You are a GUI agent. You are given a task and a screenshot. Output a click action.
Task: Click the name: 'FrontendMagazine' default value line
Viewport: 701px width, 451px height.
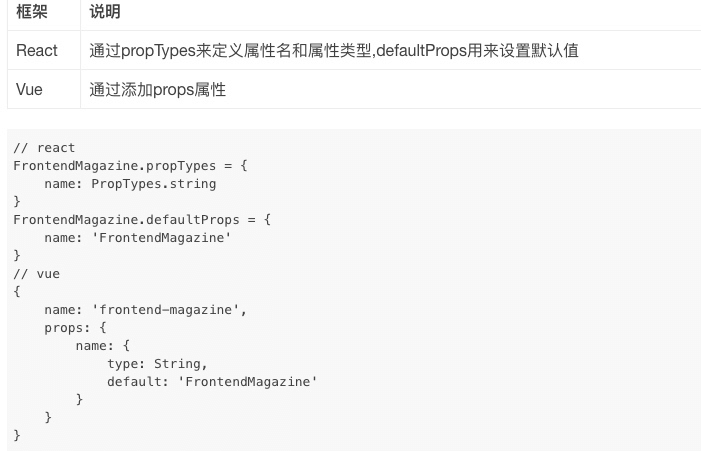[x=138, y=238]
